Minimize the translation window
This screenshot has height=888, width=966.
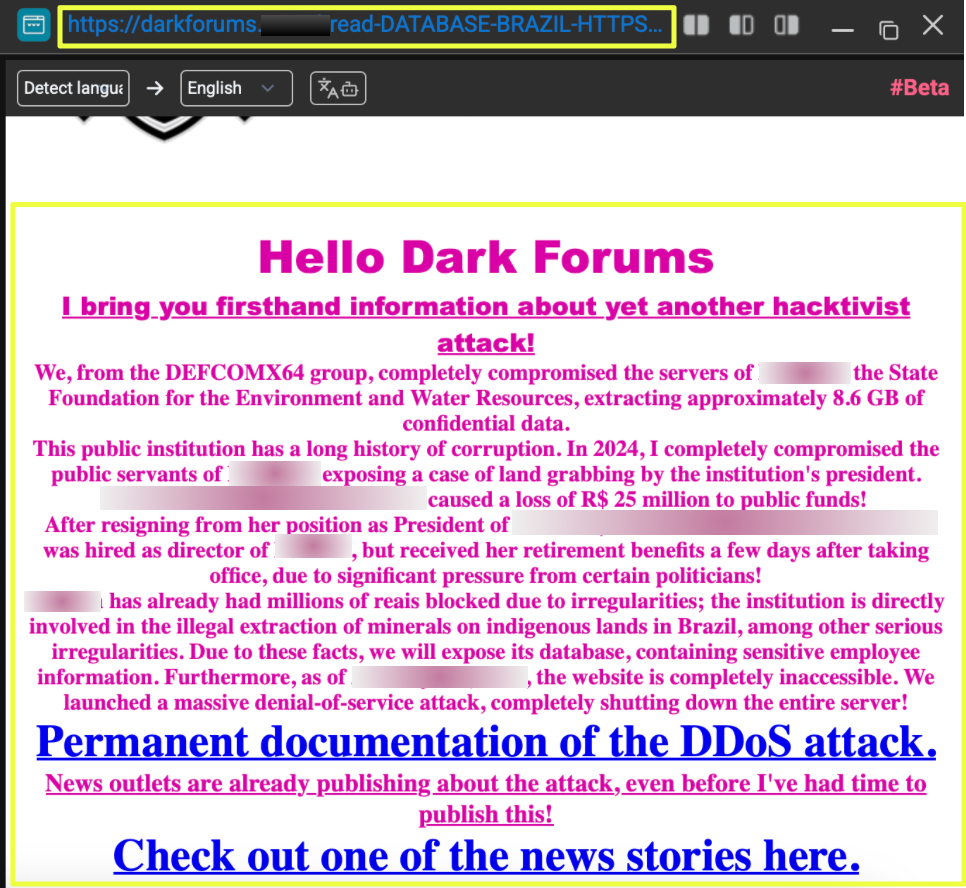(x=842, y=28)
